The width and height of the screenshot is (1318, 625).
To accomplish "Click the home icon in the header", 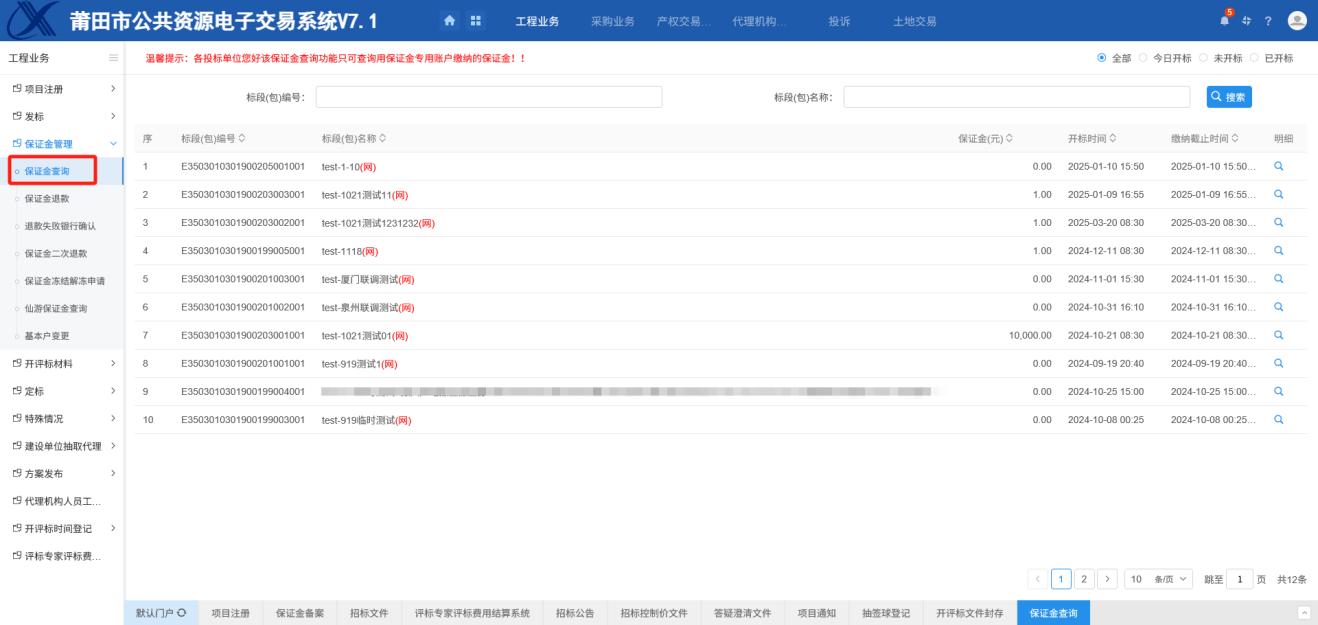I will (x=450, y=21).
